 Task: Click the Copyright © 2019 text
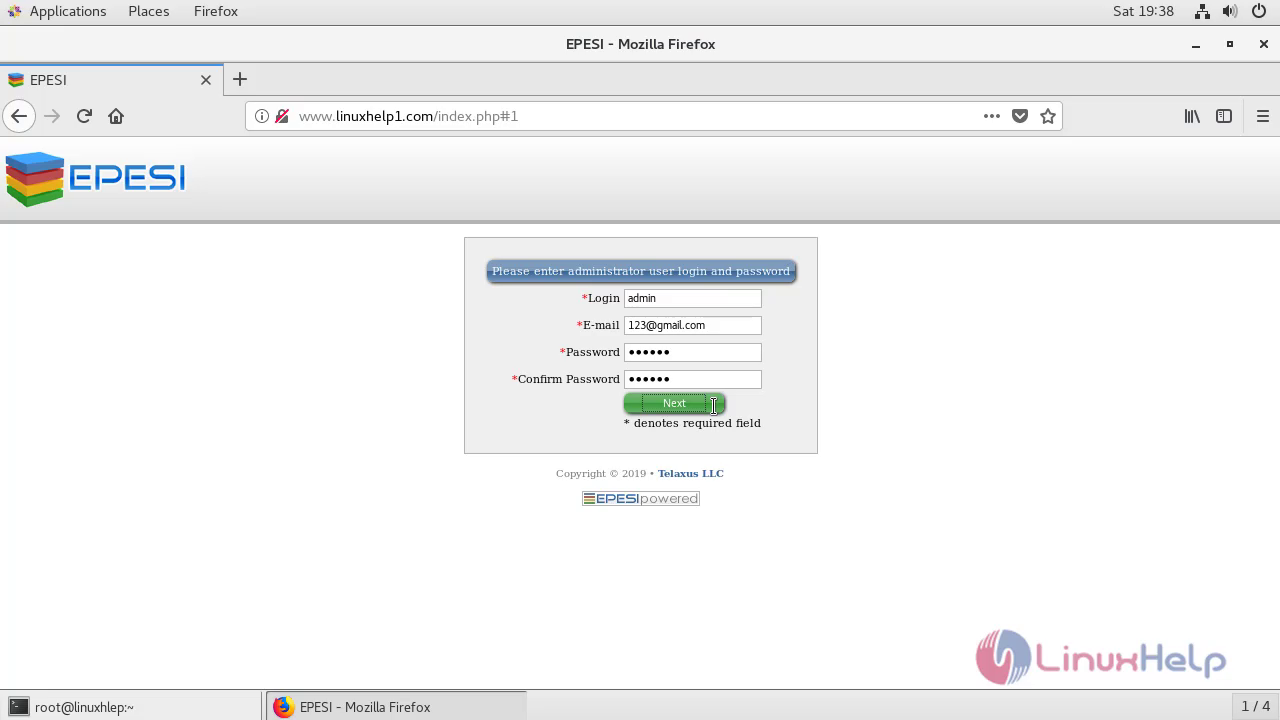[601, 473]
